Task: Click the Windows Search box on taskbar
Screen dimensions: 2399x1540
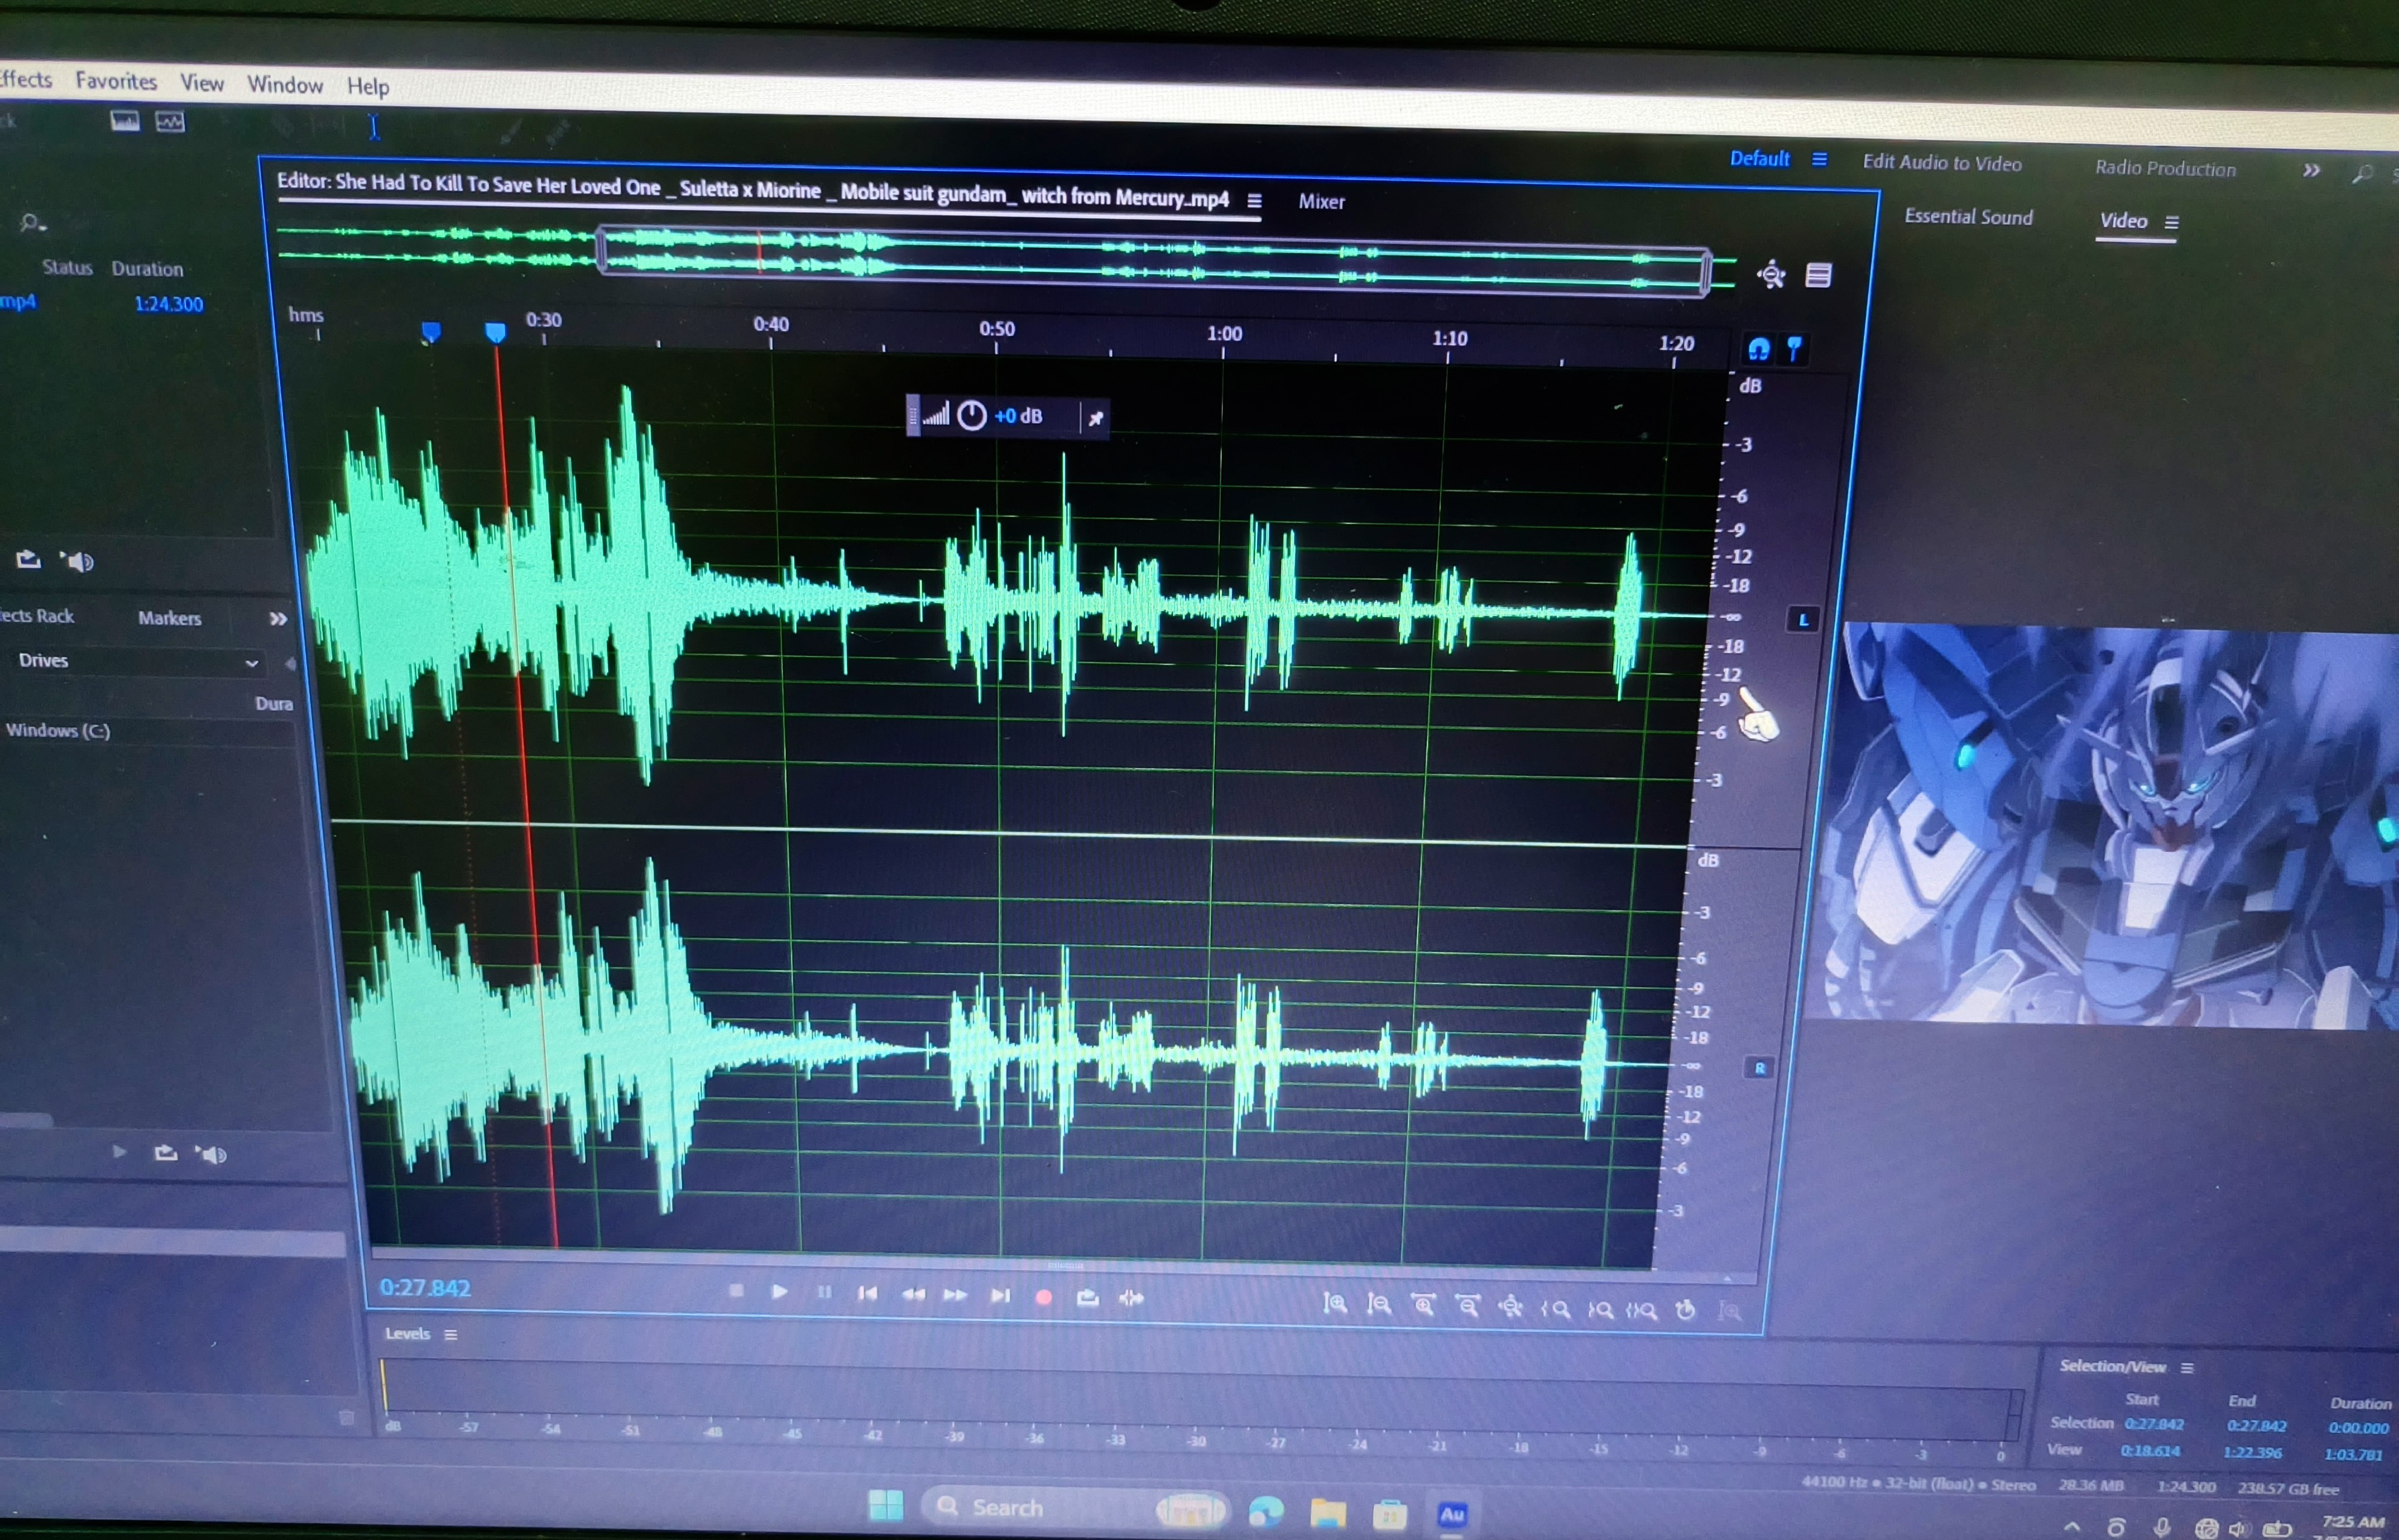Action: click(1076, 1508)
